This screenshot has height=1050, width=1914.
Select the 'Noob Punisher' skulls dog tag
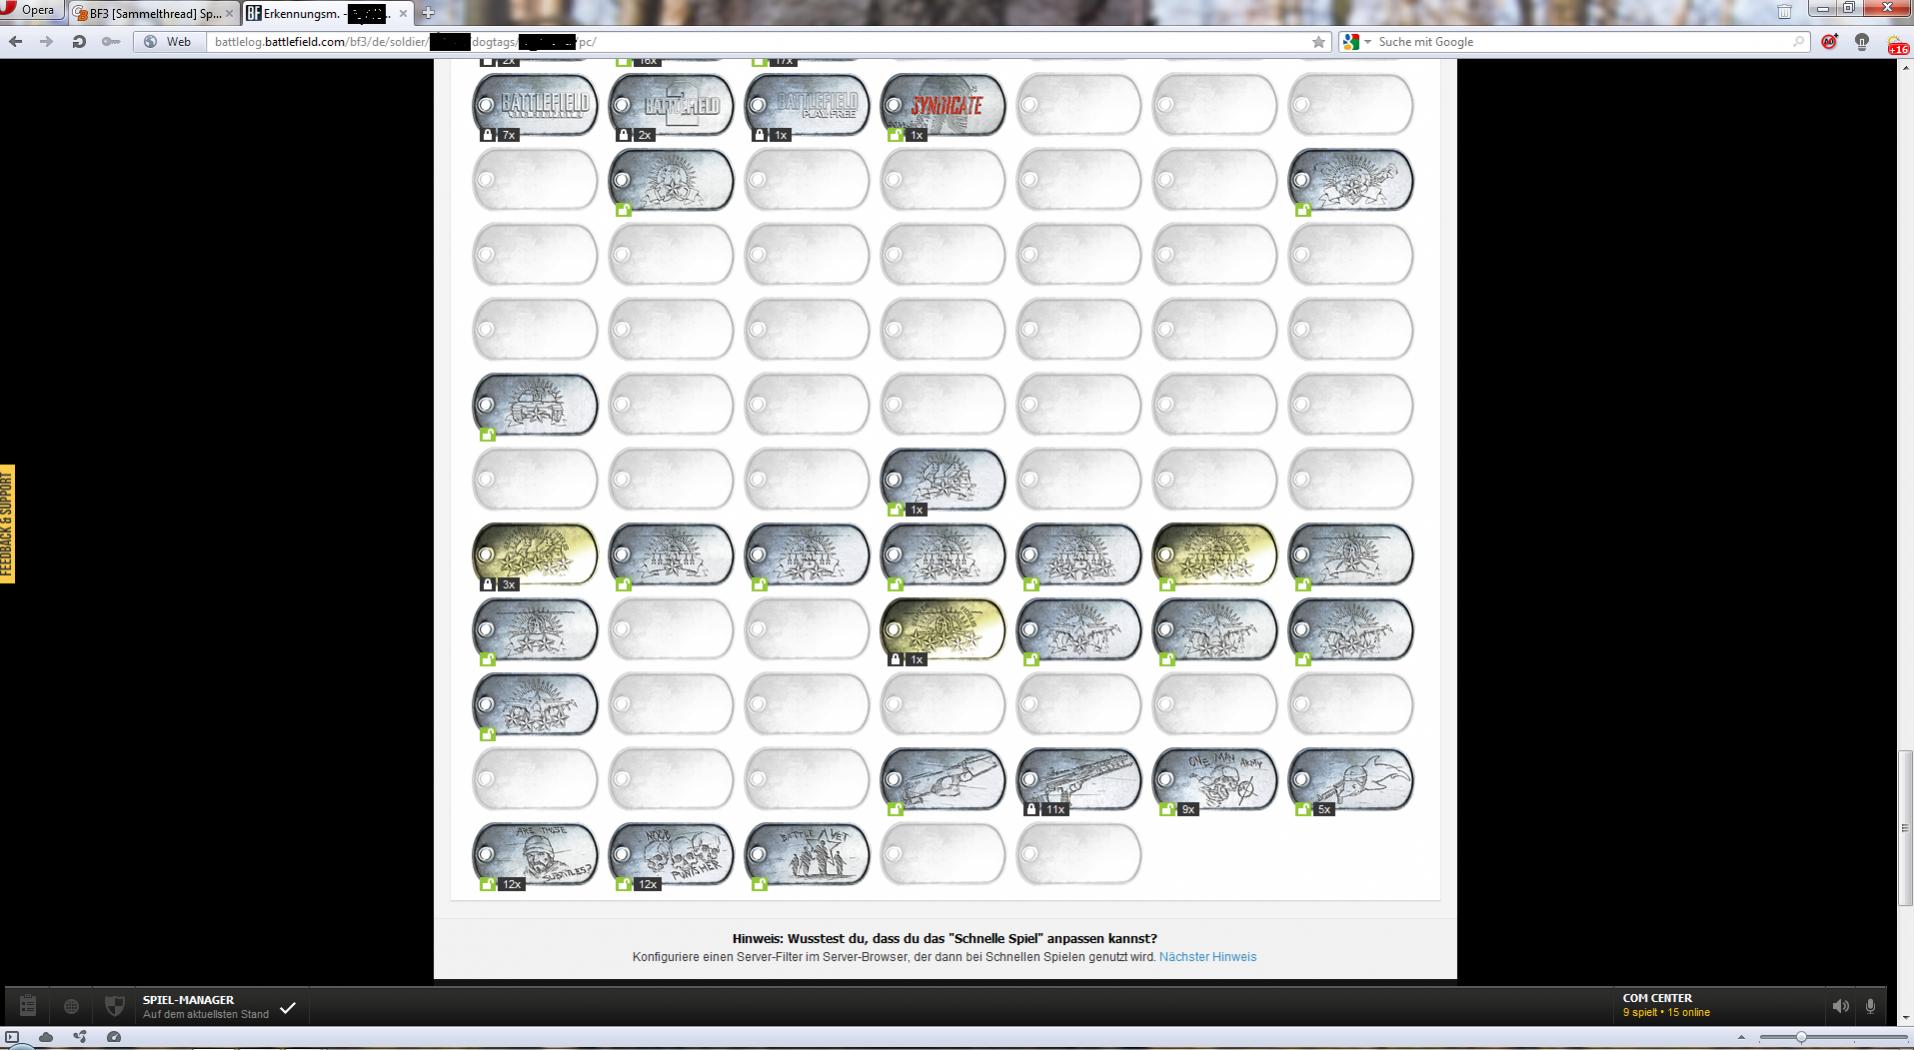[671, 855]
